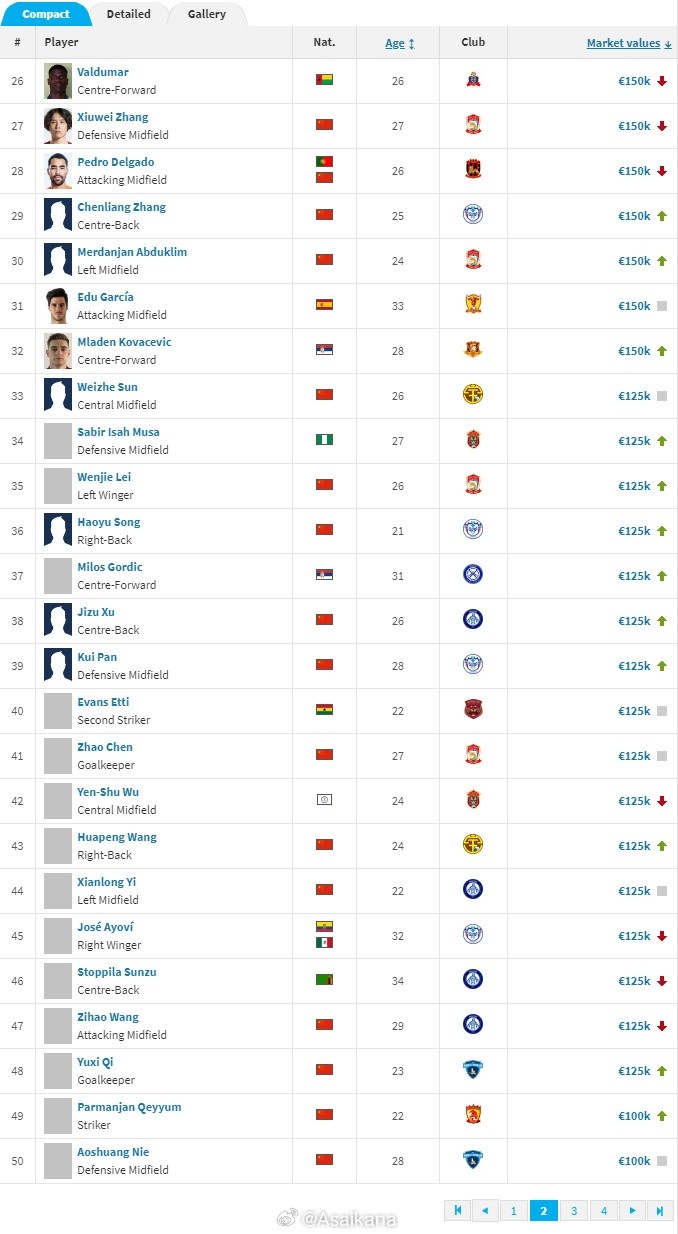
Task: Go to the last page using the pagination icon
Action: [x=659, y=1211]
